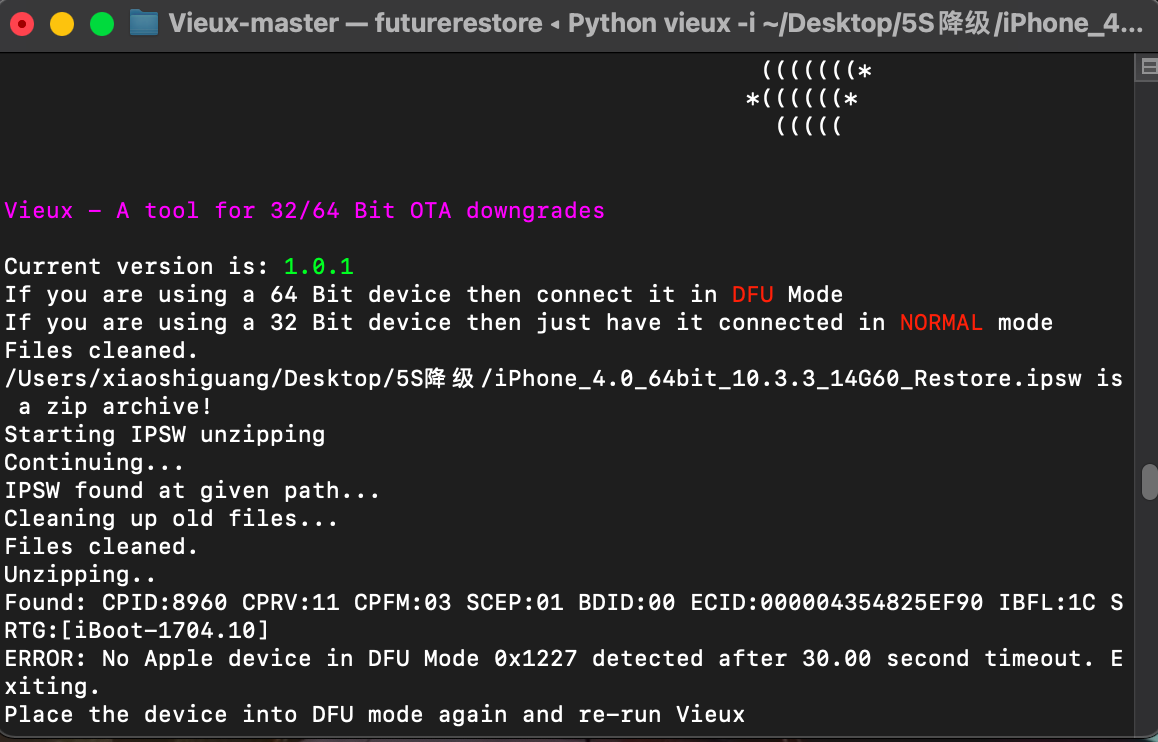
Task: Click the folder icon in title bar
Action: tap(145, 23)
